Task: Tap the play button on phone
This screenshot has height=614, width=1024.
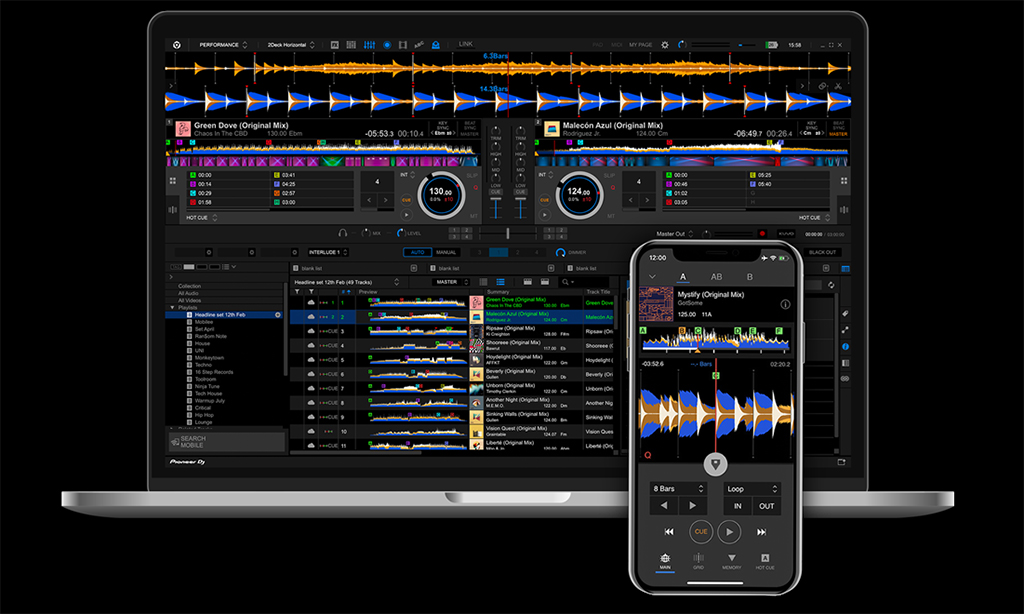Action: [x=729, y=532]
